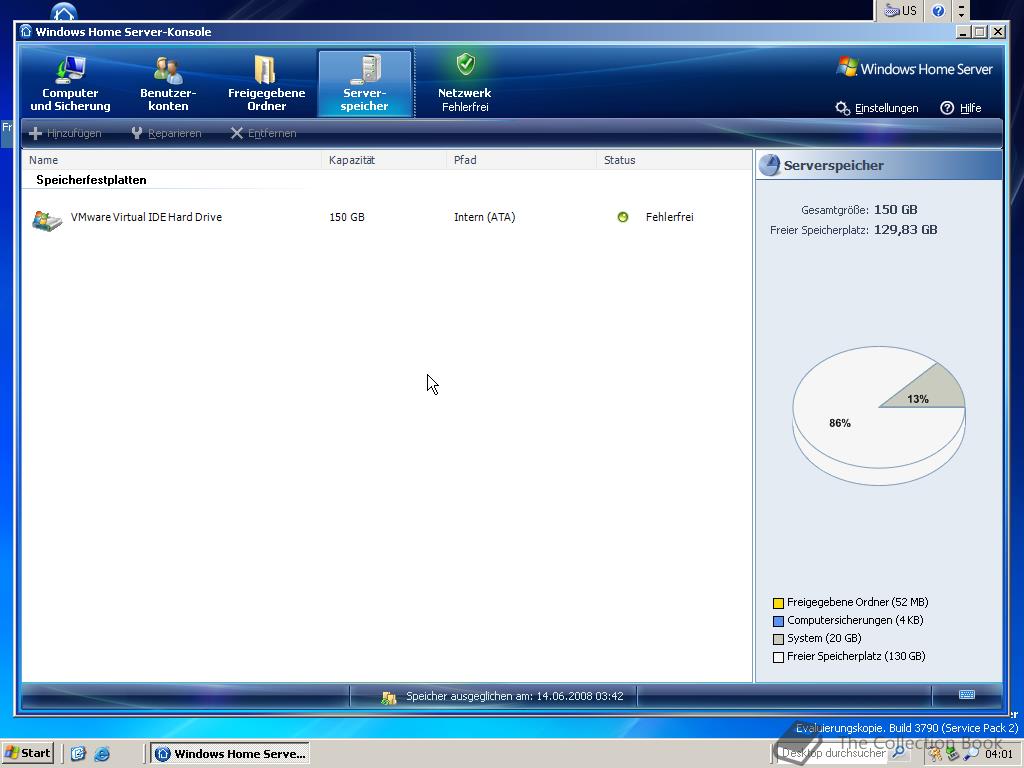Open the Windows Start menu
This screenshot has width=1024, height=768.
coord(27,754)
